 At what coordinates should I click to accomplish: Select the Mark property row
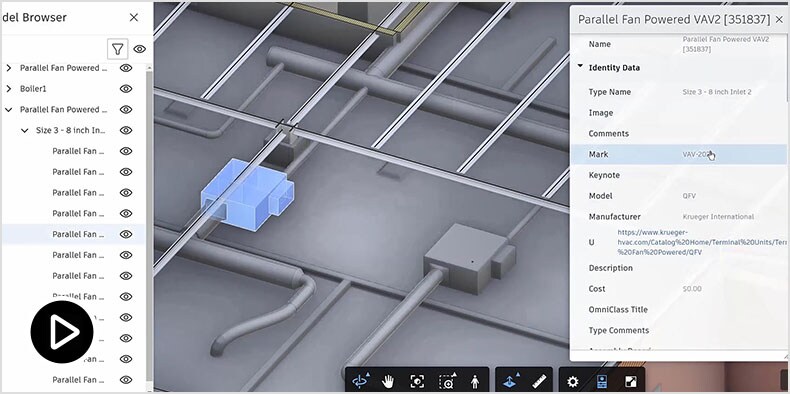pos(678,154)
